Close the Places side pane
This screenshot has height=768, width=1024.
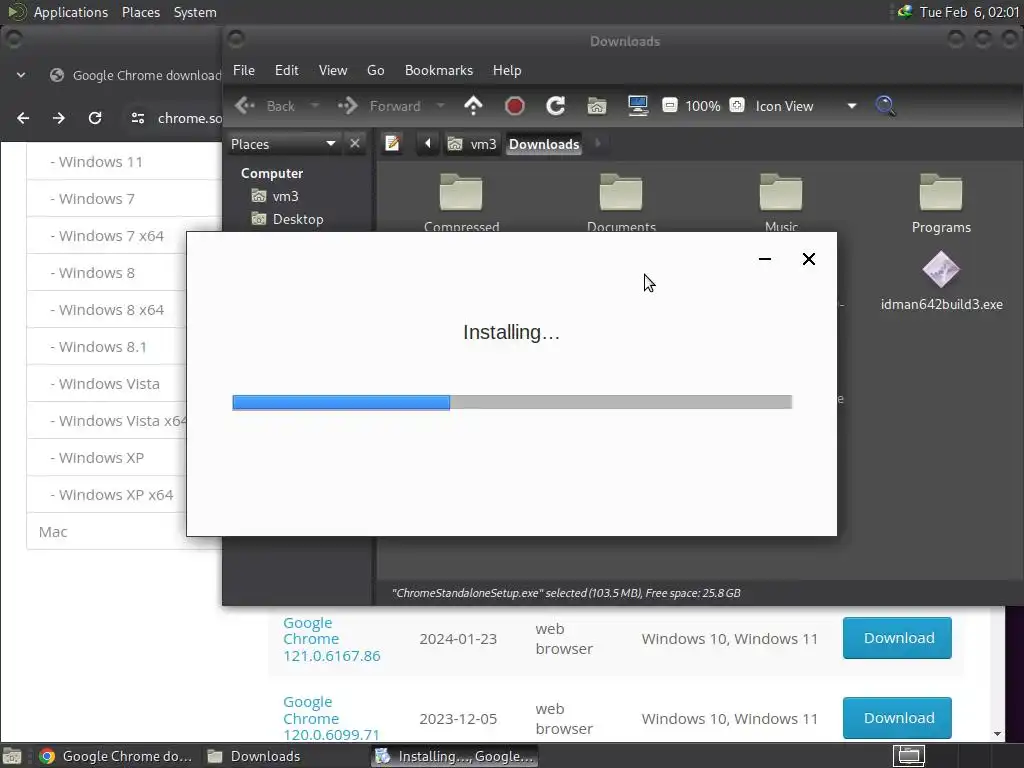point(355,144)
